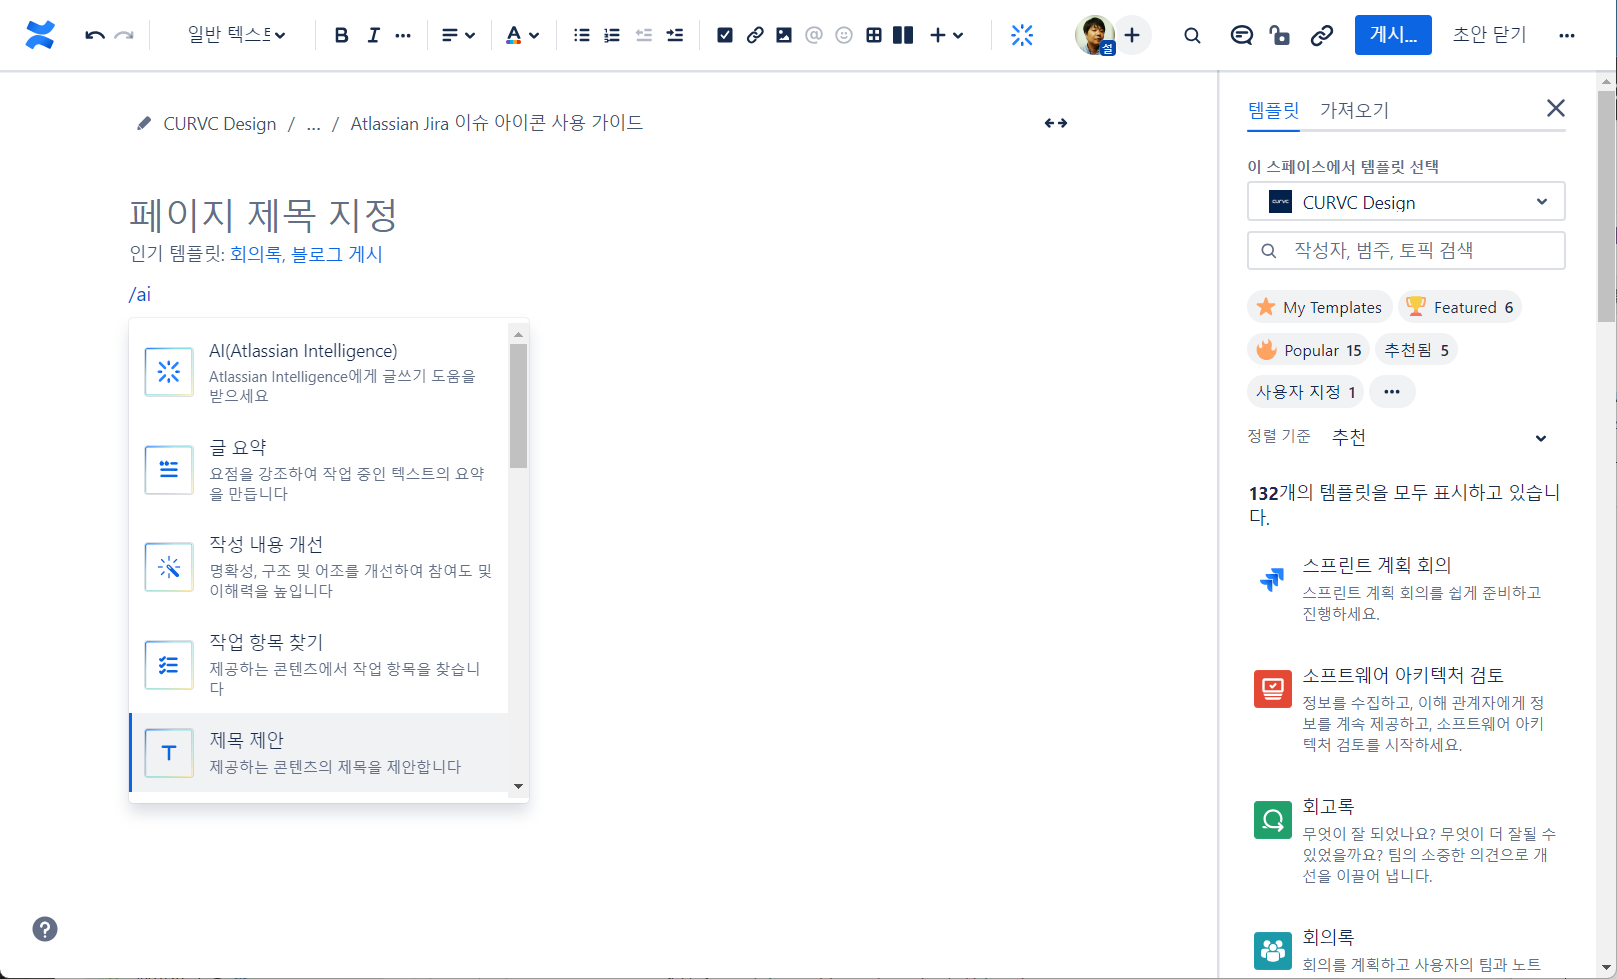Open the 정렬 기준 추천 sort dropdown
This screenshot has height=979, width=1617.
coord(1439,438)
